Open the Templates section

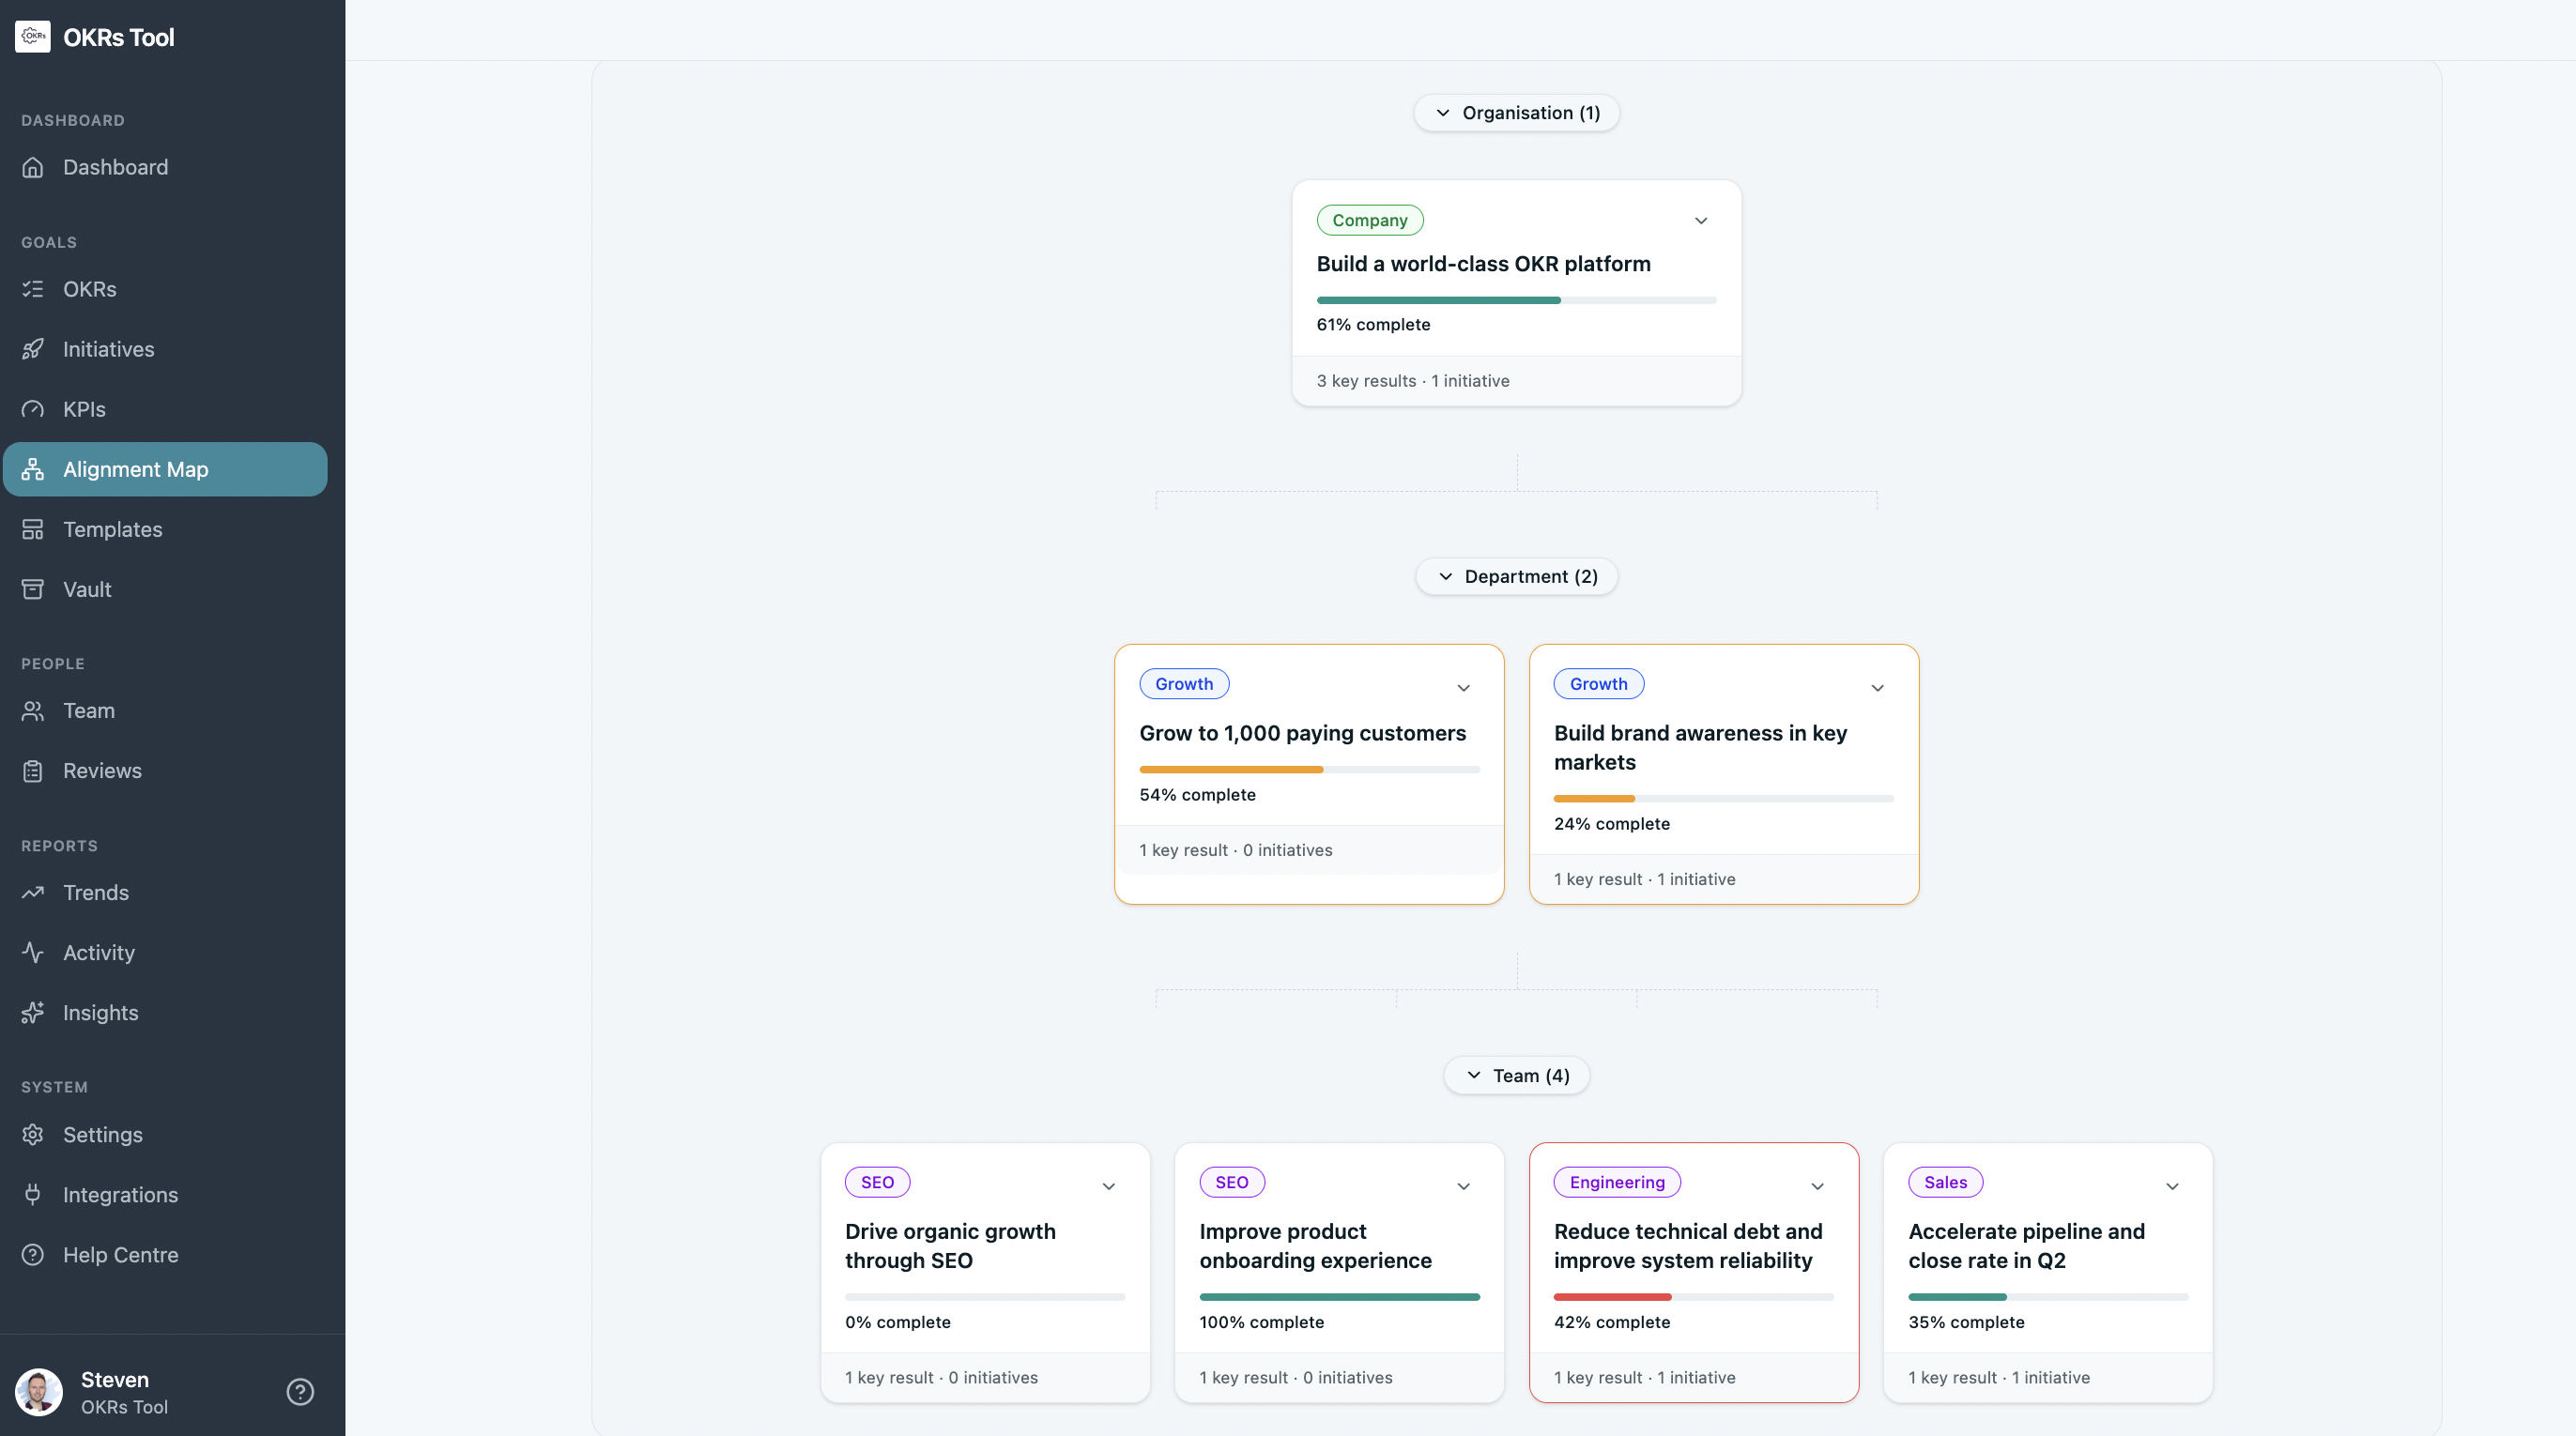(112, 529)
